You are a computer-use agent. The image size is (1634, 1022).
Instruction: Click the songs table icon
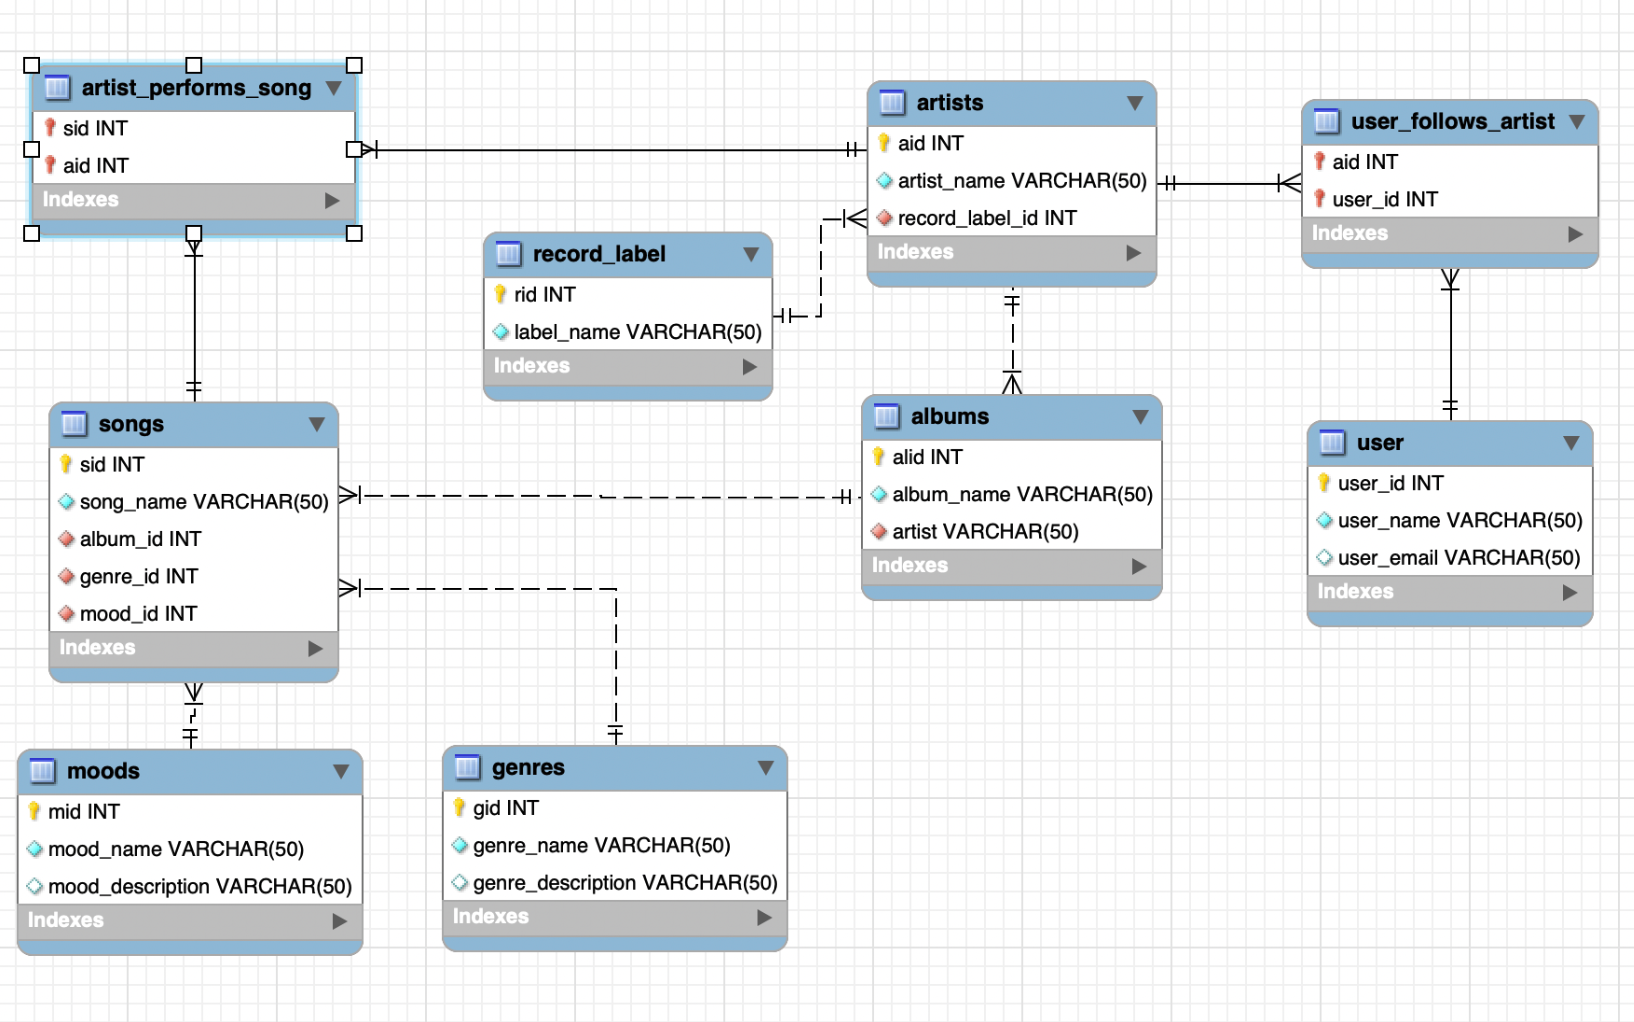point(74,424)
